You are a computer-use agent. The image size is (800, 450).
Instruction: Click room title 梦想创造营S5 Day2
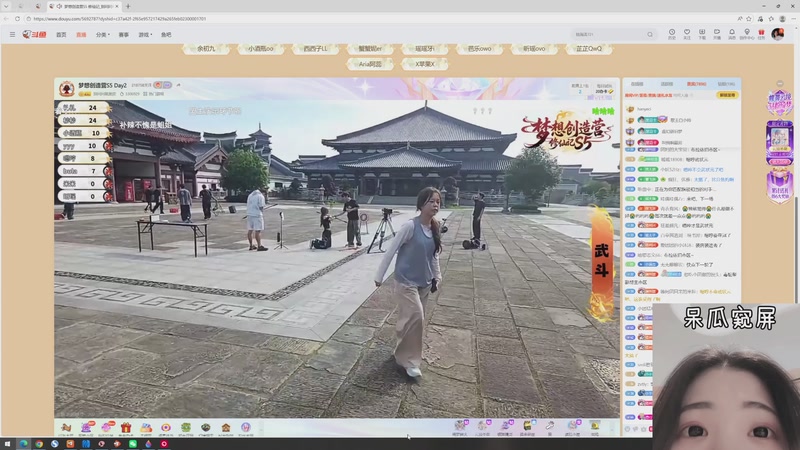102,85
